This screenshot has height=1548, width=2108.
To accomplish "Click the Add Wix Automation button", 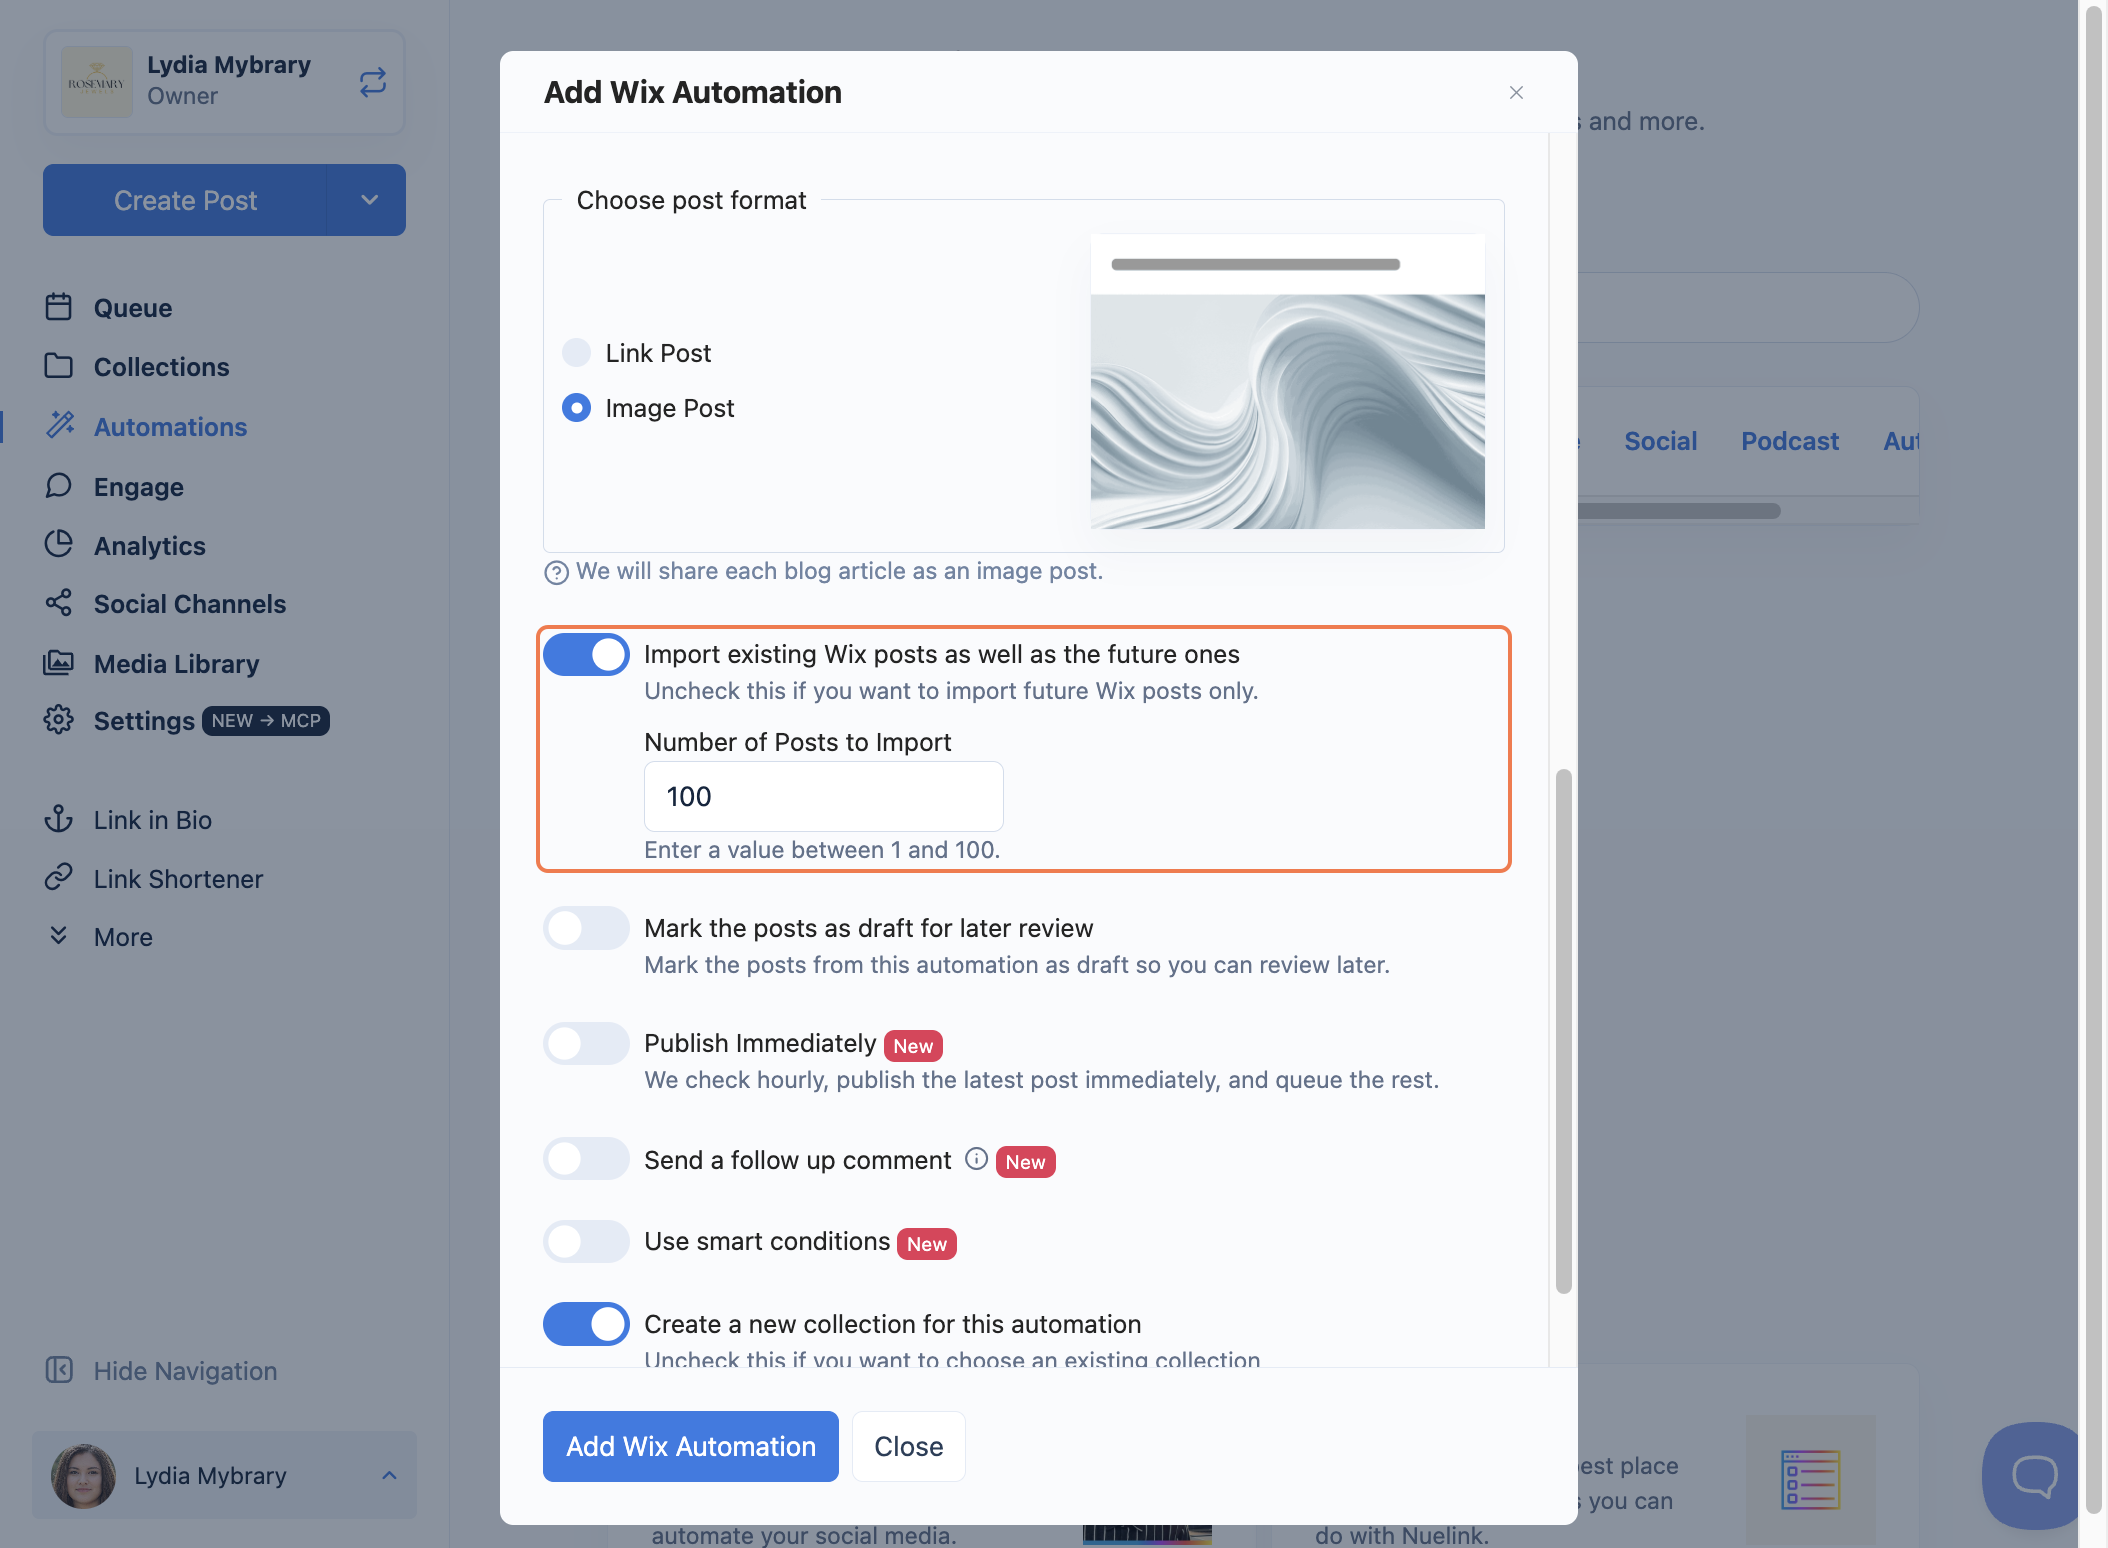I will point(691,1446).
